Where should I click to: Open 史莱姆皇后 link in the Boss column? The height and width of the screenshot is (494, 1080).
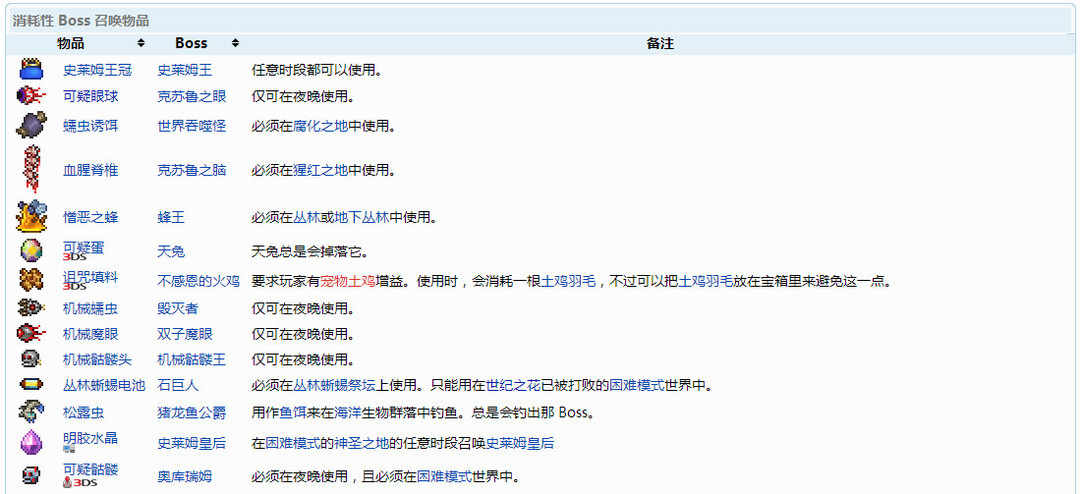coord(191,443)
